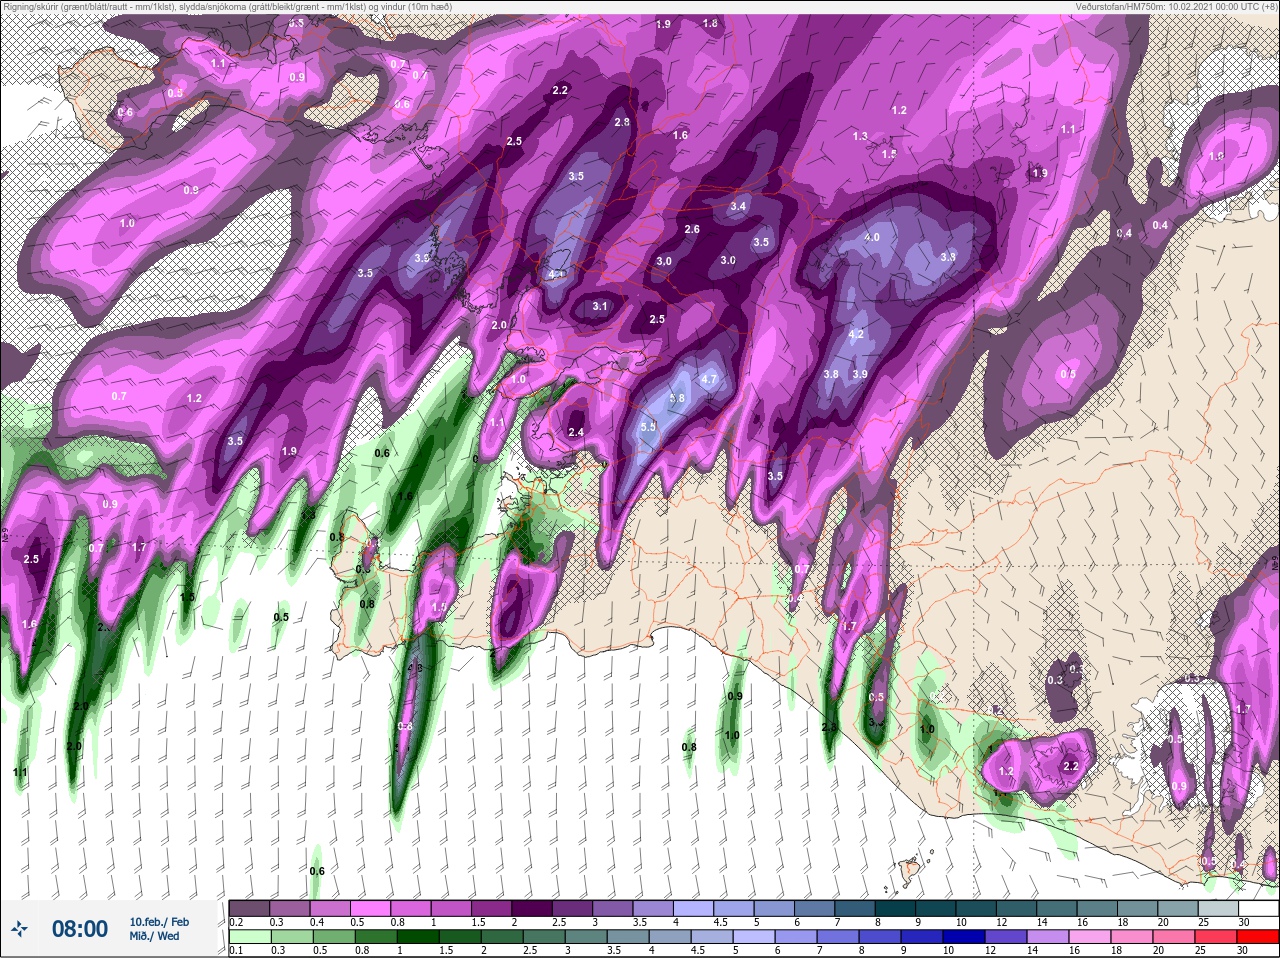Click the 2.8 snowfall value on the map
1280x958 pixels.
622,122
